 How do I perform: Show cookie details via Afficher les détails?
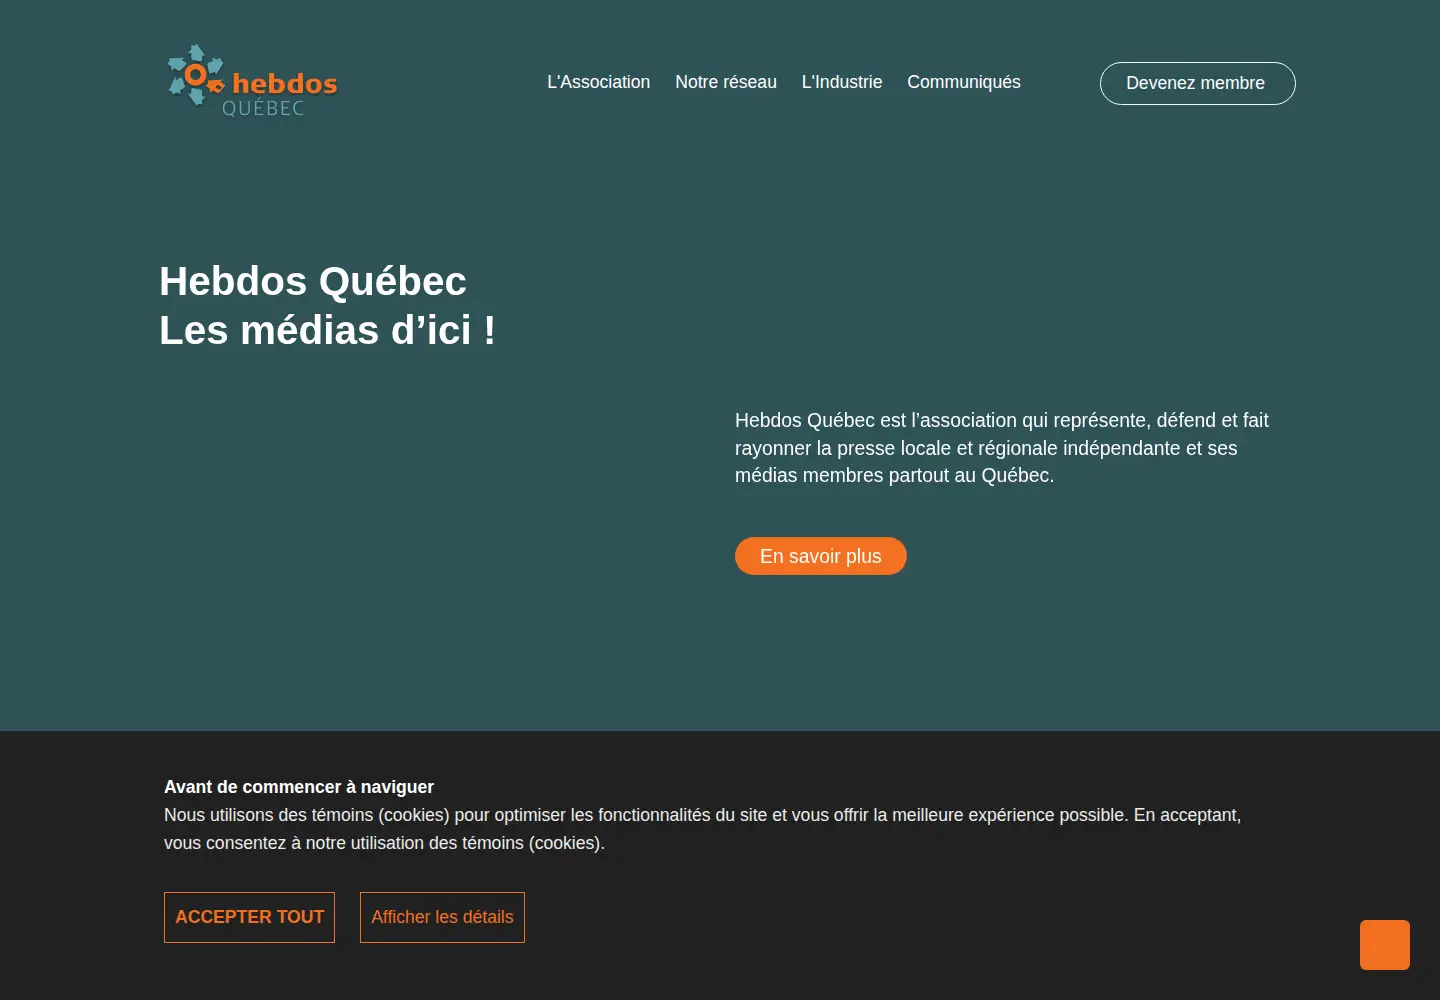[x=442, y=917]
